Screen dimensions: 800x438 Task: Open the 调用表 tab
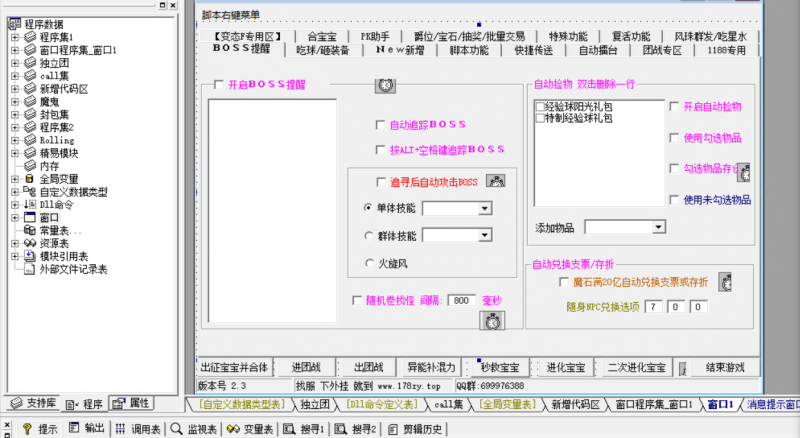point(138,429)
